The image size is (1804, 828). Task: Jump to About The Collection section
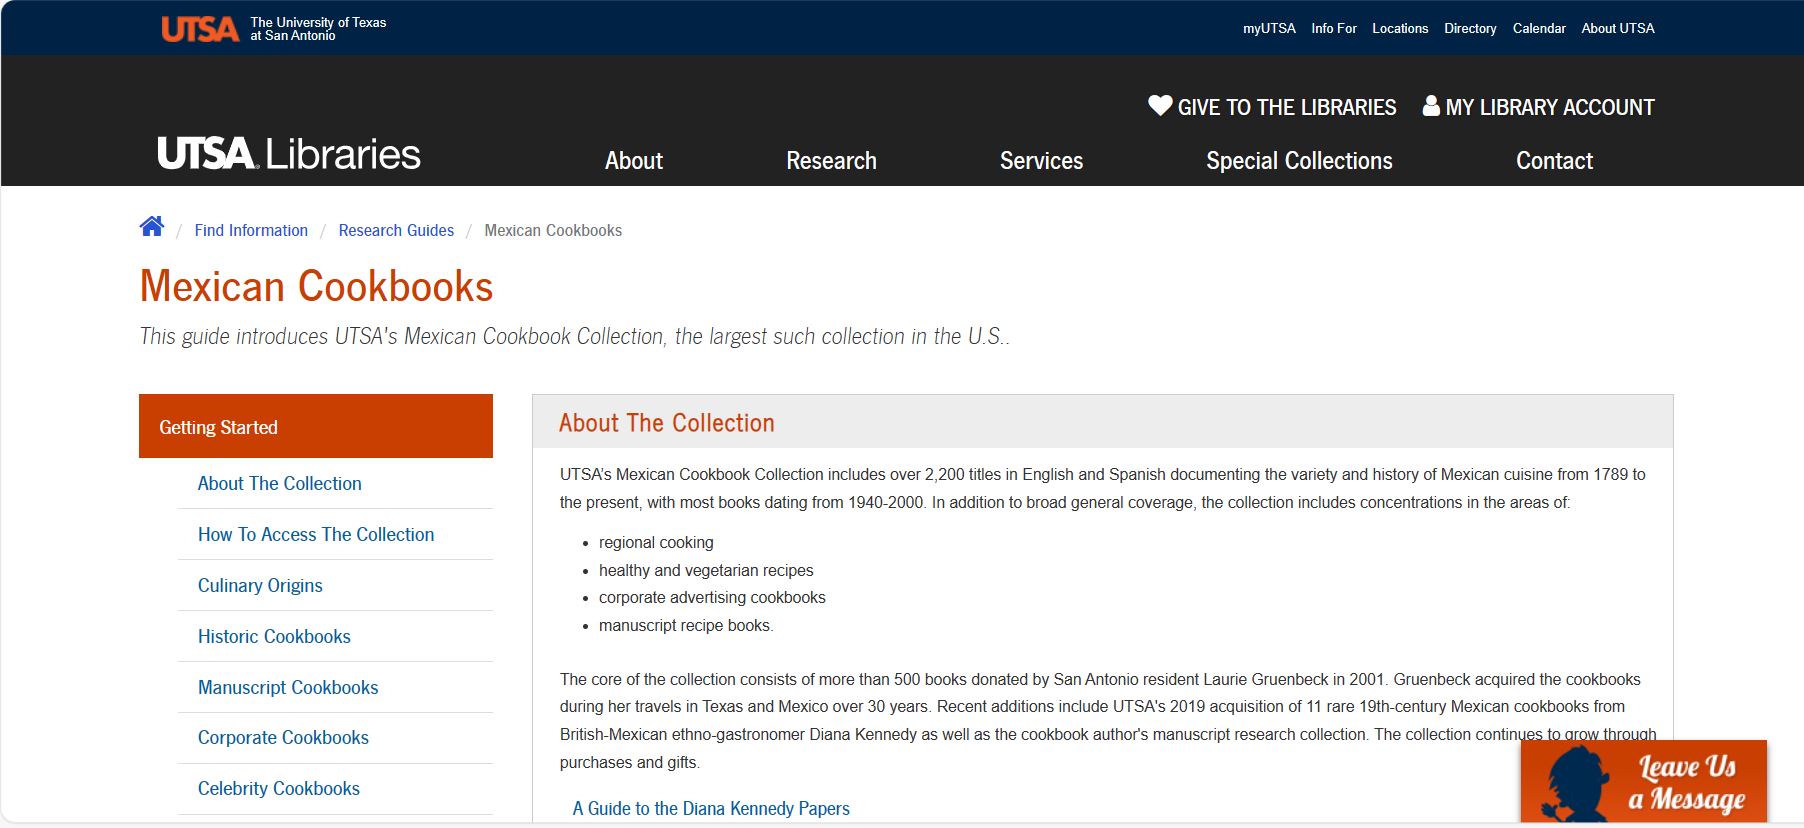280,483
